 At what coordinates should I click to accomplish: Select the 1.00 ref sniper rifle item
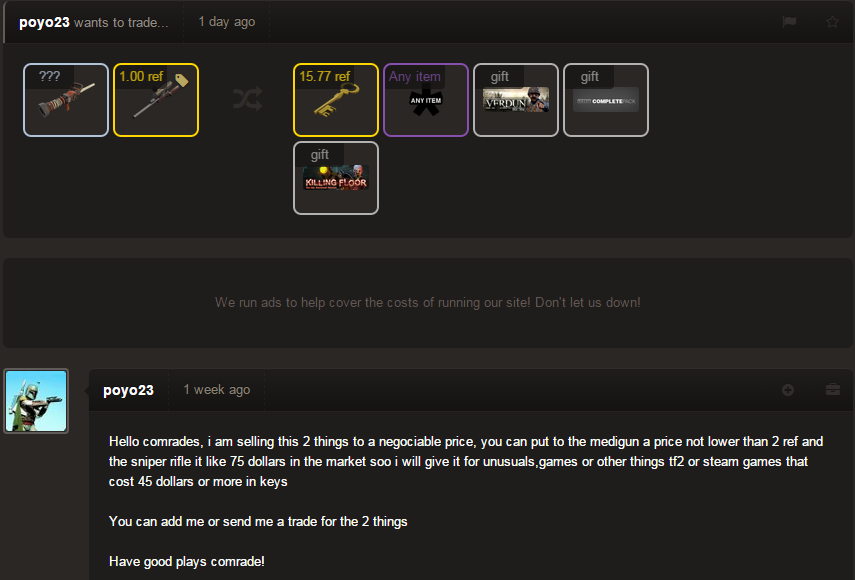coord(156,100)
